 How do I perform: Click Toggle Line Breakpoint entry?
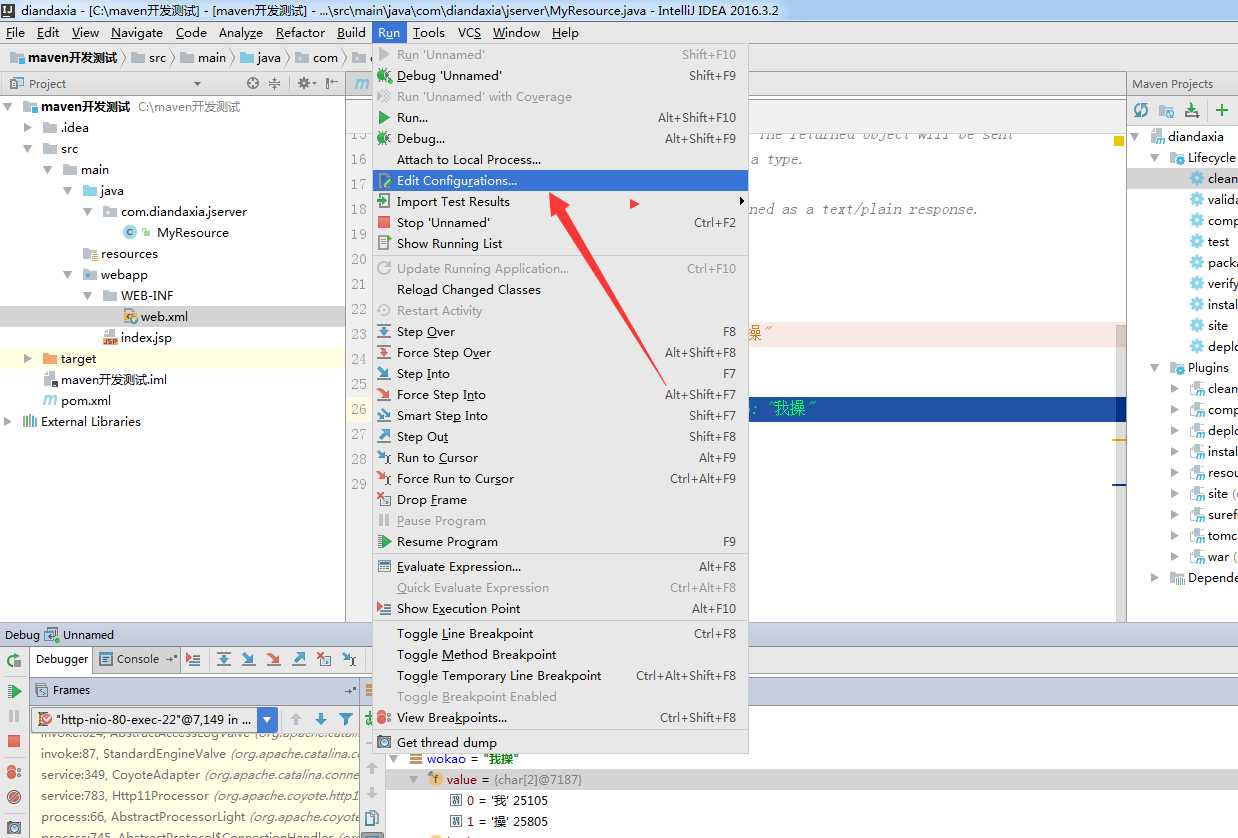560,634
